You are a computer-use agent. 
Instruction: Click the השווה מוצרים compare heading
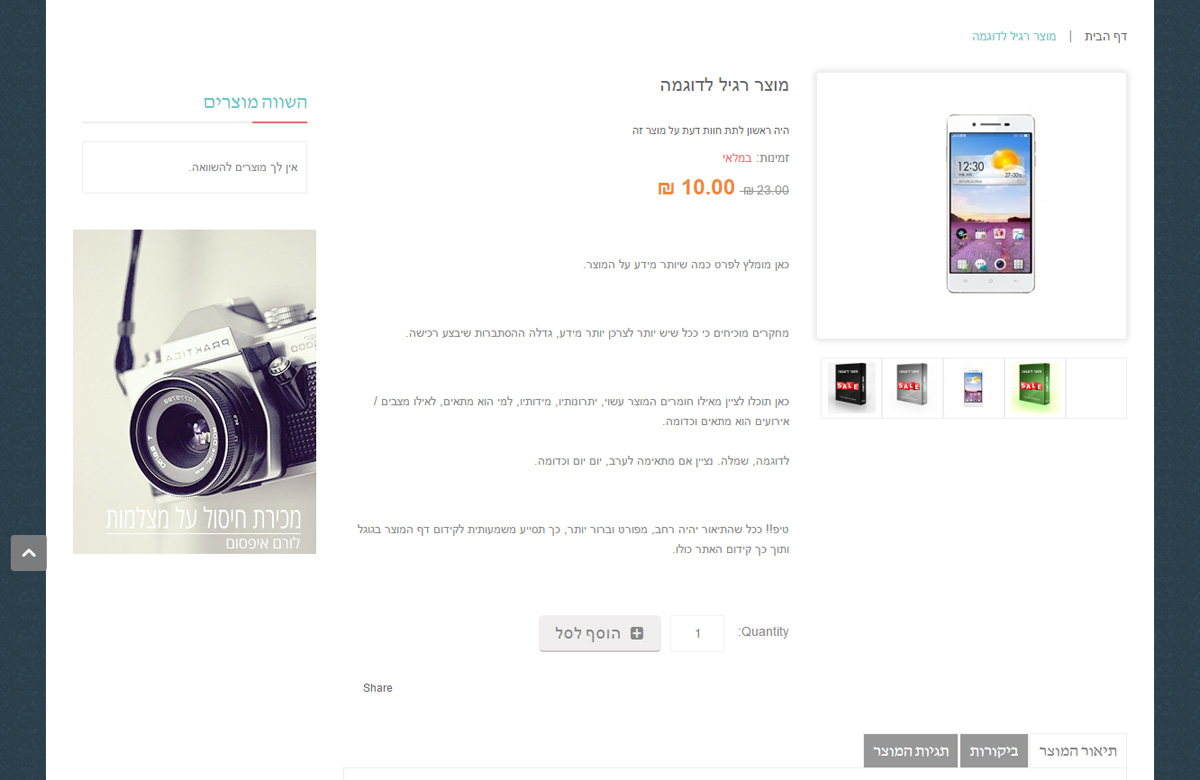[x=255, y=102]
